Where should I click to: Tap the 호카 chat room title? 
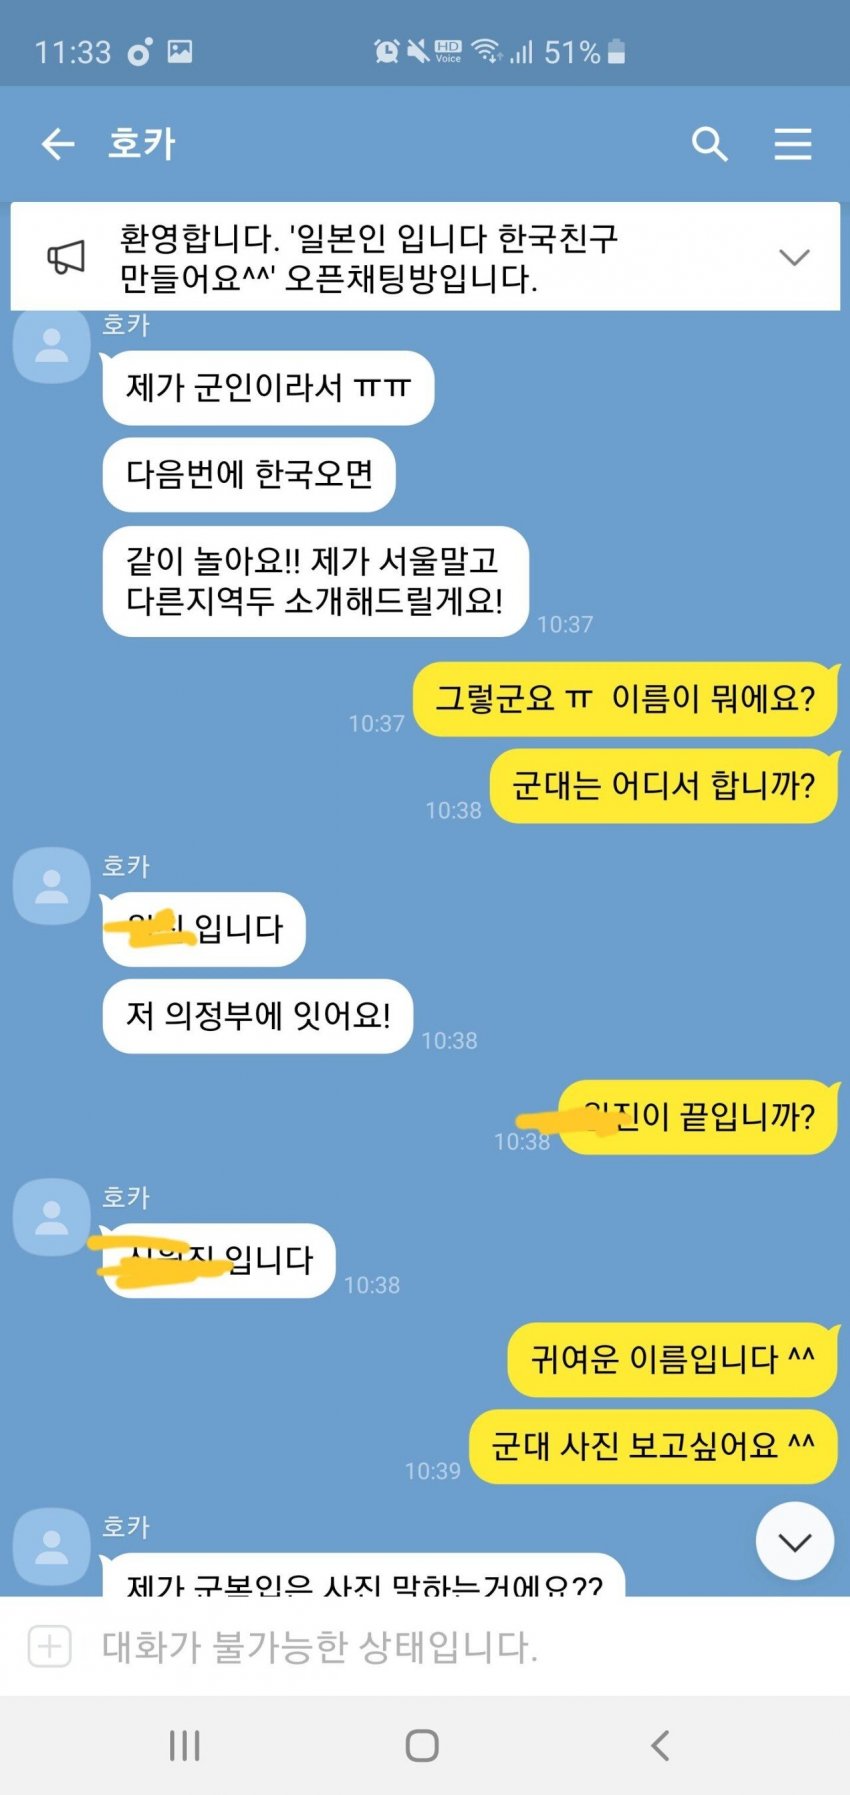142,144
